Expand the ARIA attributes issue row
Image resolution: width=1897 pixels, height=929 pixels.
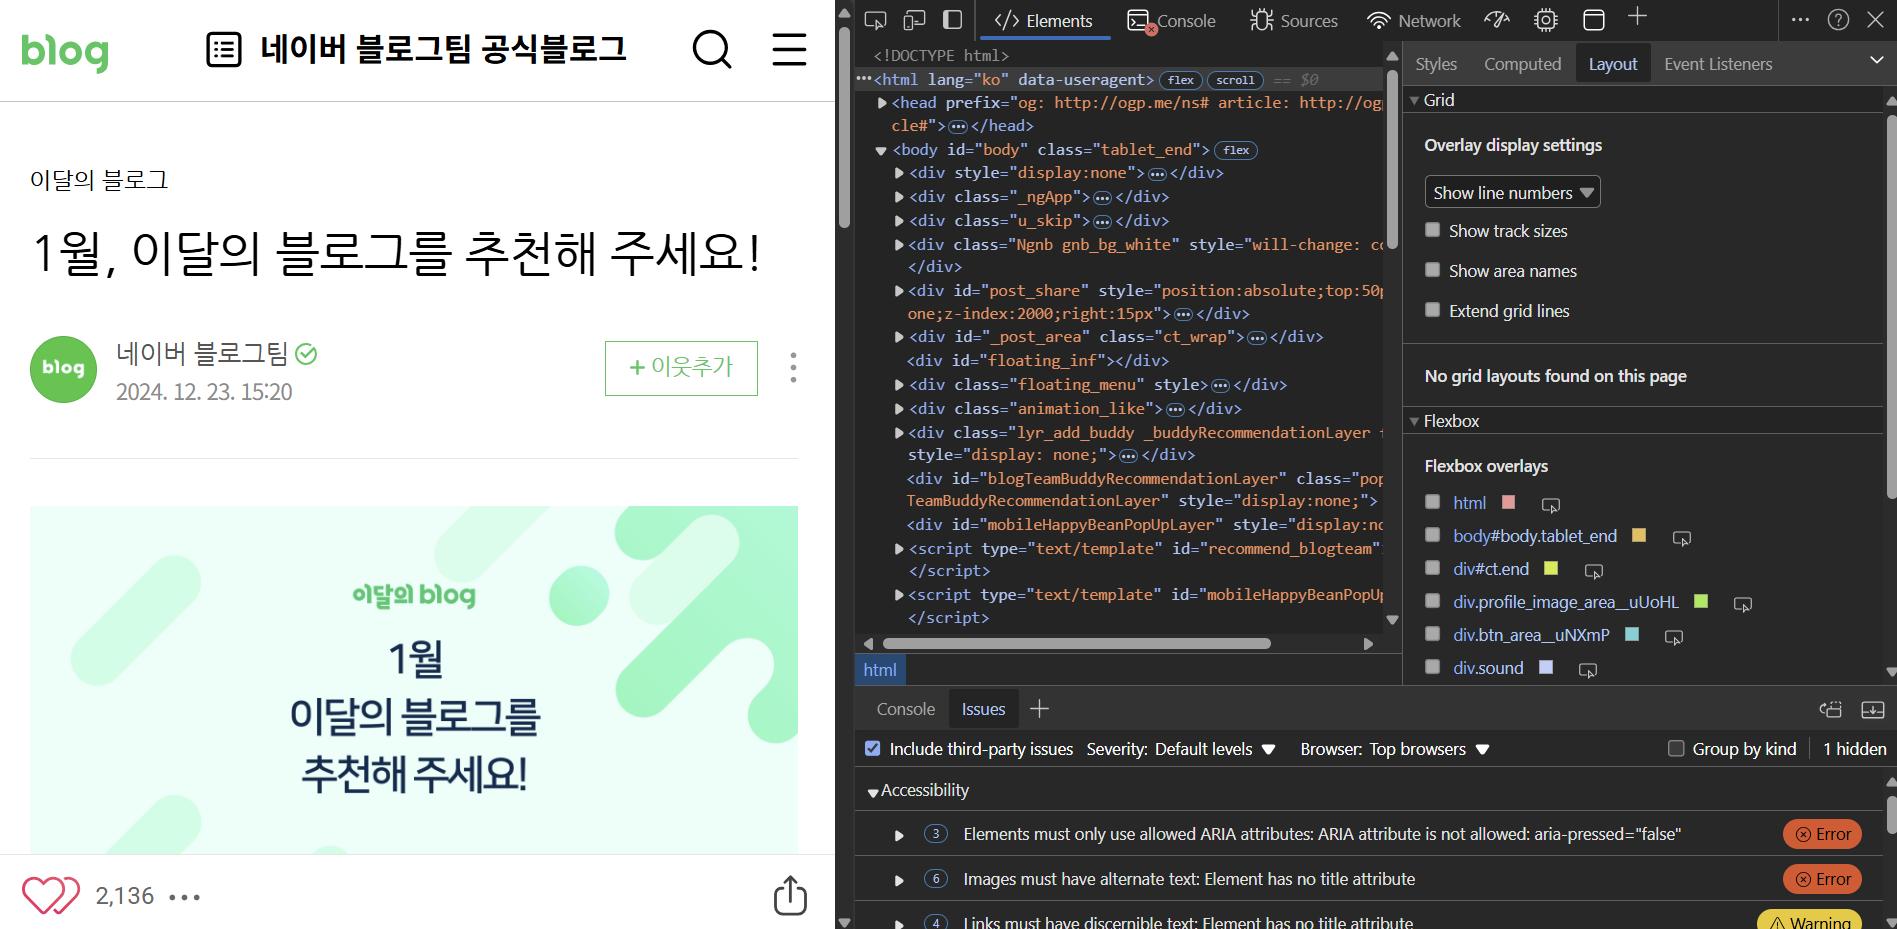pyautogui.click(x=899, y=835)
